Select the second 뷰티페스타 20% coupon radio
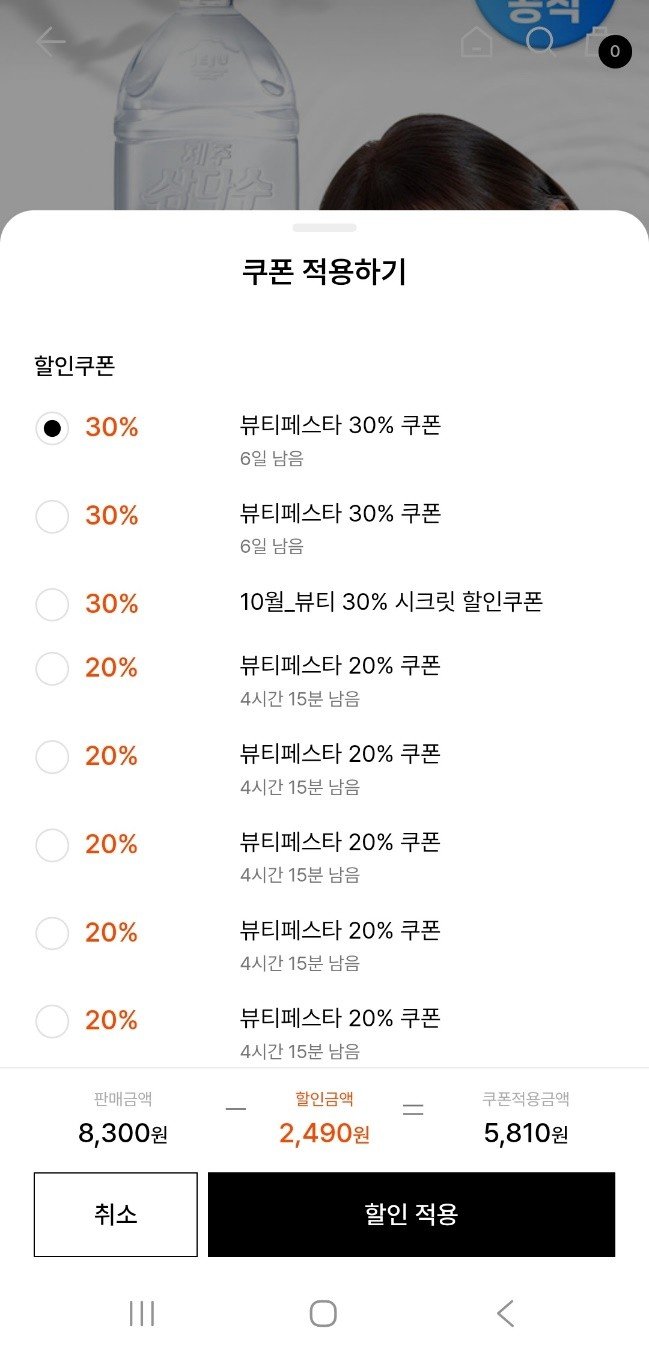Viewport: 649px width, 1355px height. click(x=52, y=756)
